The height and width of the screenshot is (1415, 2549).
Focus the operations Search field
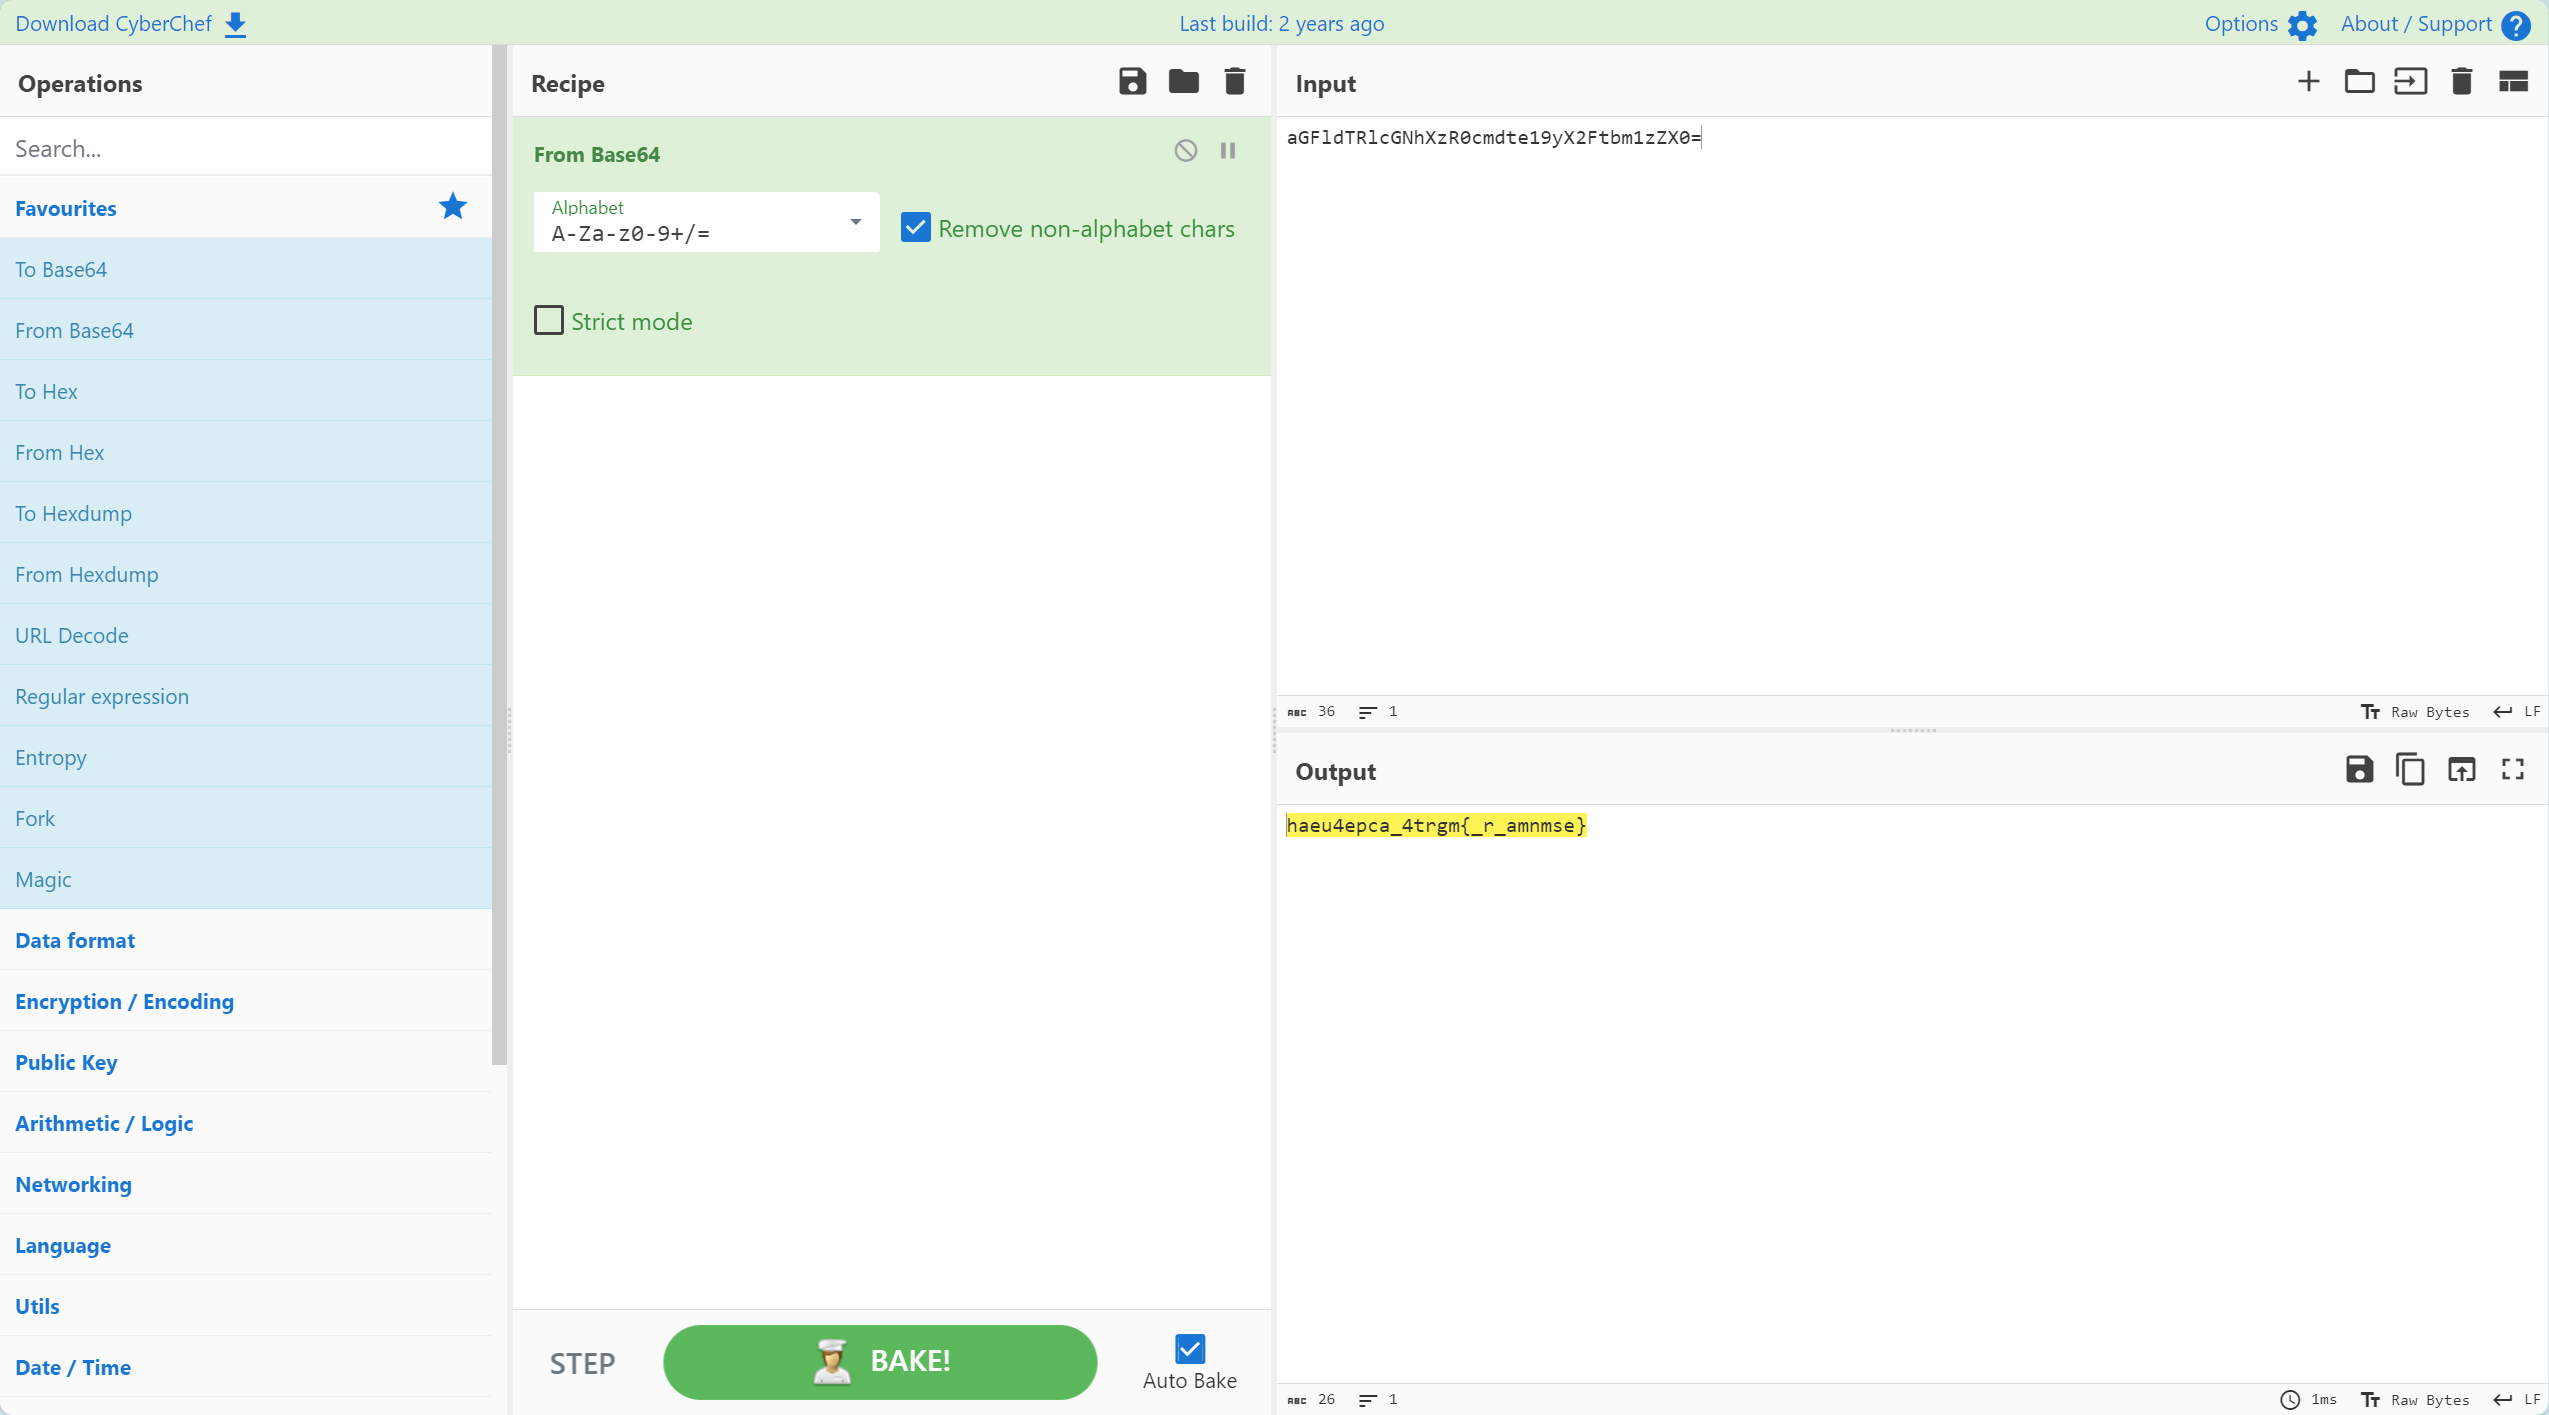[245, 148]
